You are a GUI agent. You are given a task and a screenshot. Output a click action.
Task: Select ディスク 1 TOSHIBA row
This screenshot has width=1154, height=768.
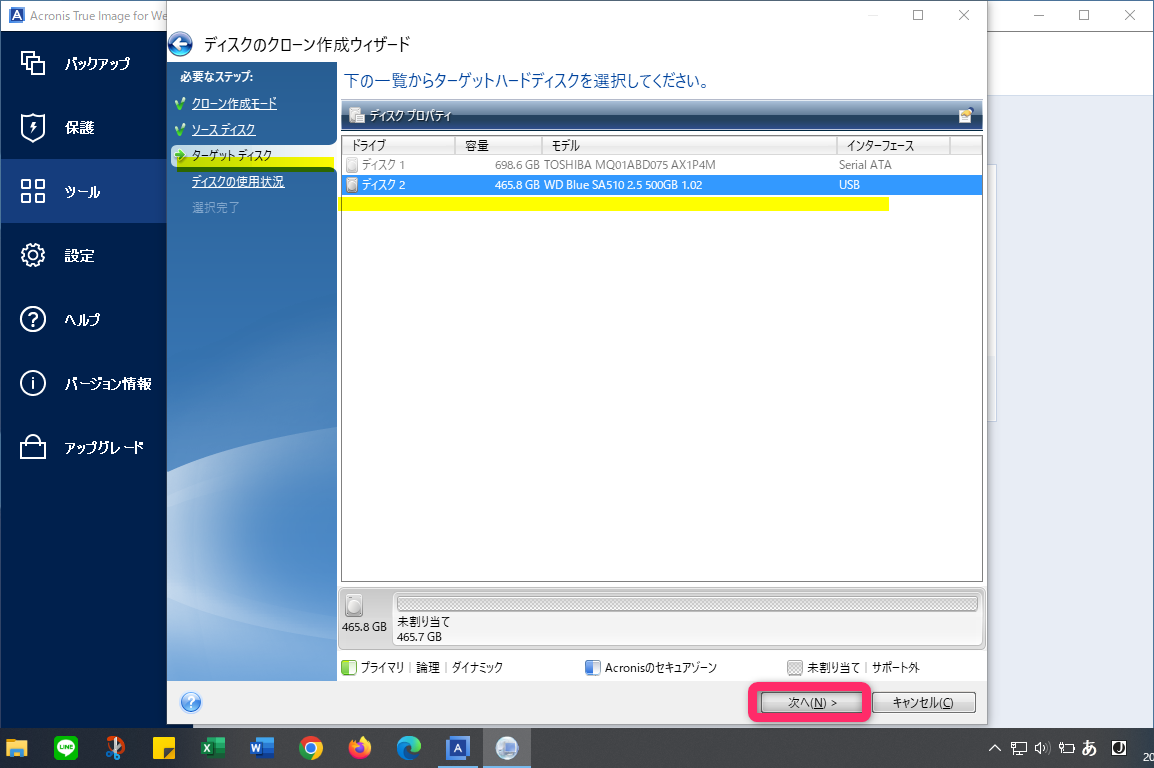click(662, 165)
